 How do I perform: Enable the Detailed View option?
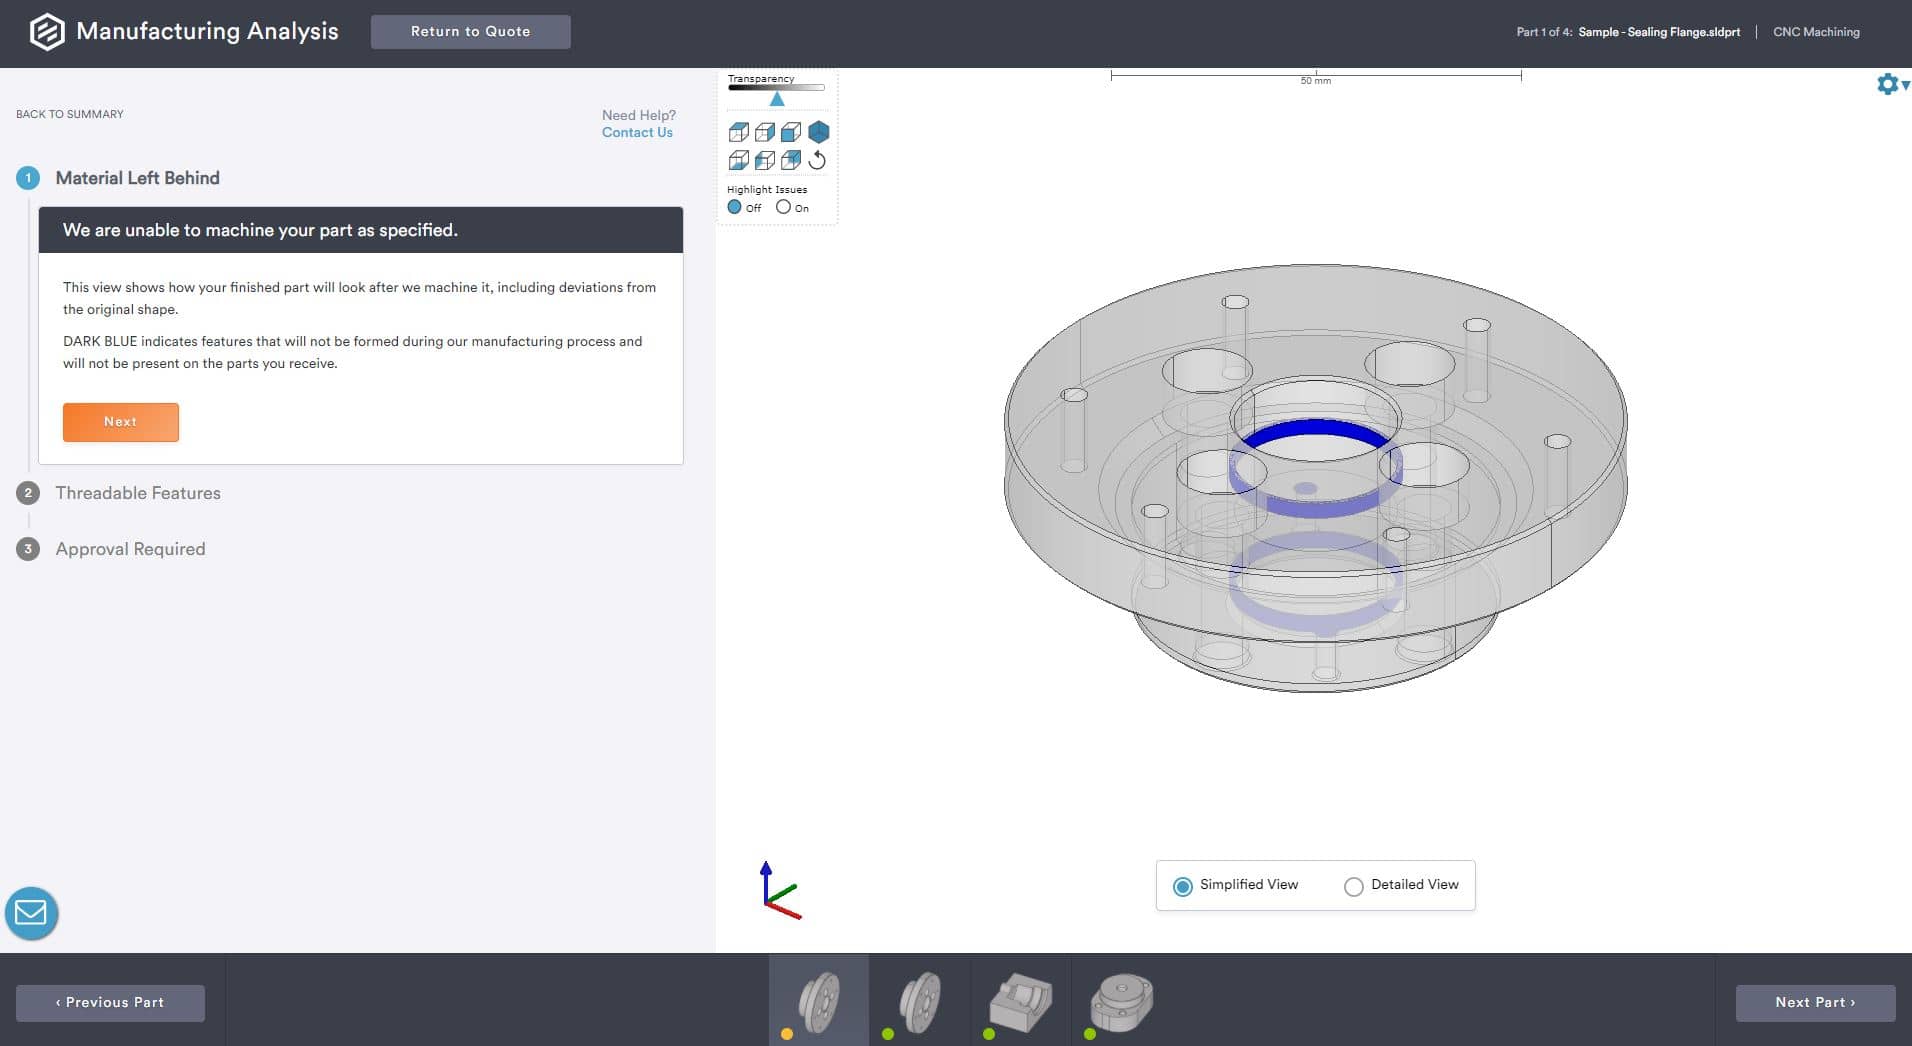pos(1354,886)
